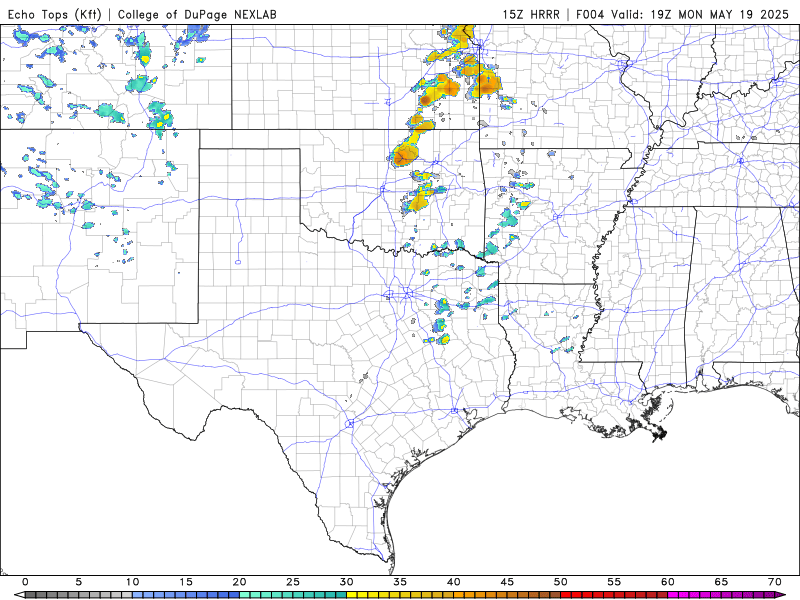
Task: Select the "15Z HRRR" model run text
Action: point(531,14)
